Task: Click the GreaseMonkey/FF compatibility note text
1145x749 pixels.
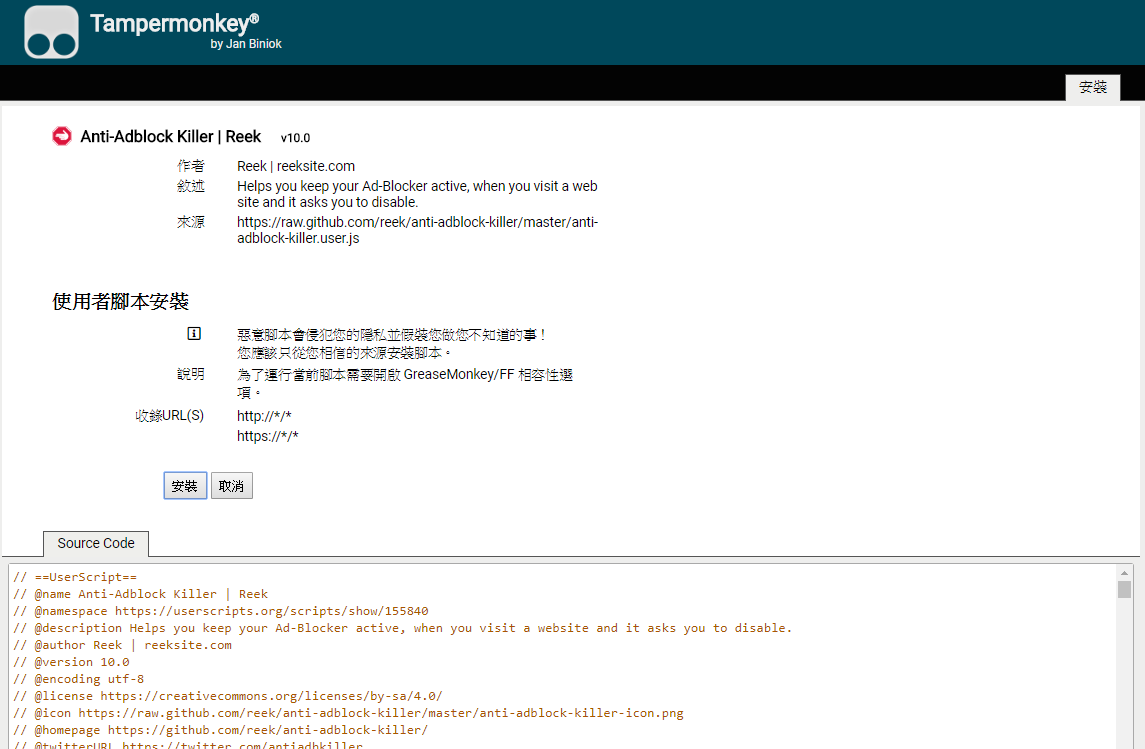Action: [x=405, y=383]
